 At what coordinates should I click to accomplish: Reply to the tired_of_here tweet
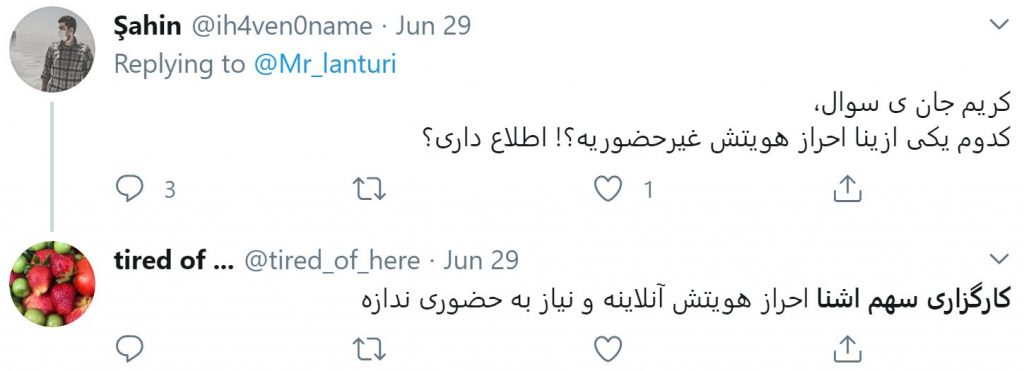129,349
